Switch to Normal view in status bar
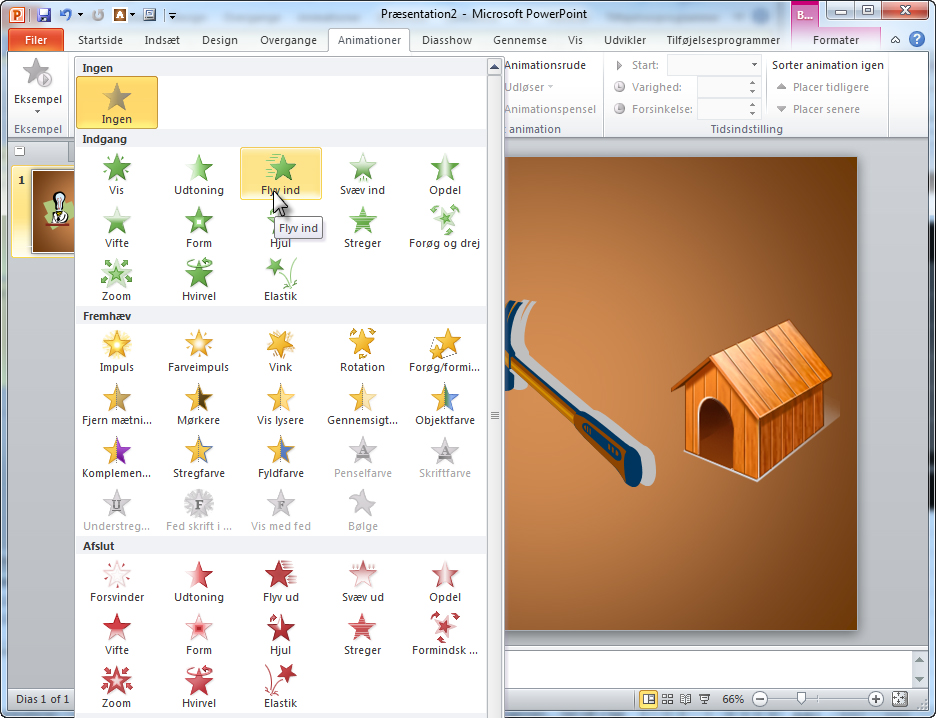936x718 pixels. point(649,699)
